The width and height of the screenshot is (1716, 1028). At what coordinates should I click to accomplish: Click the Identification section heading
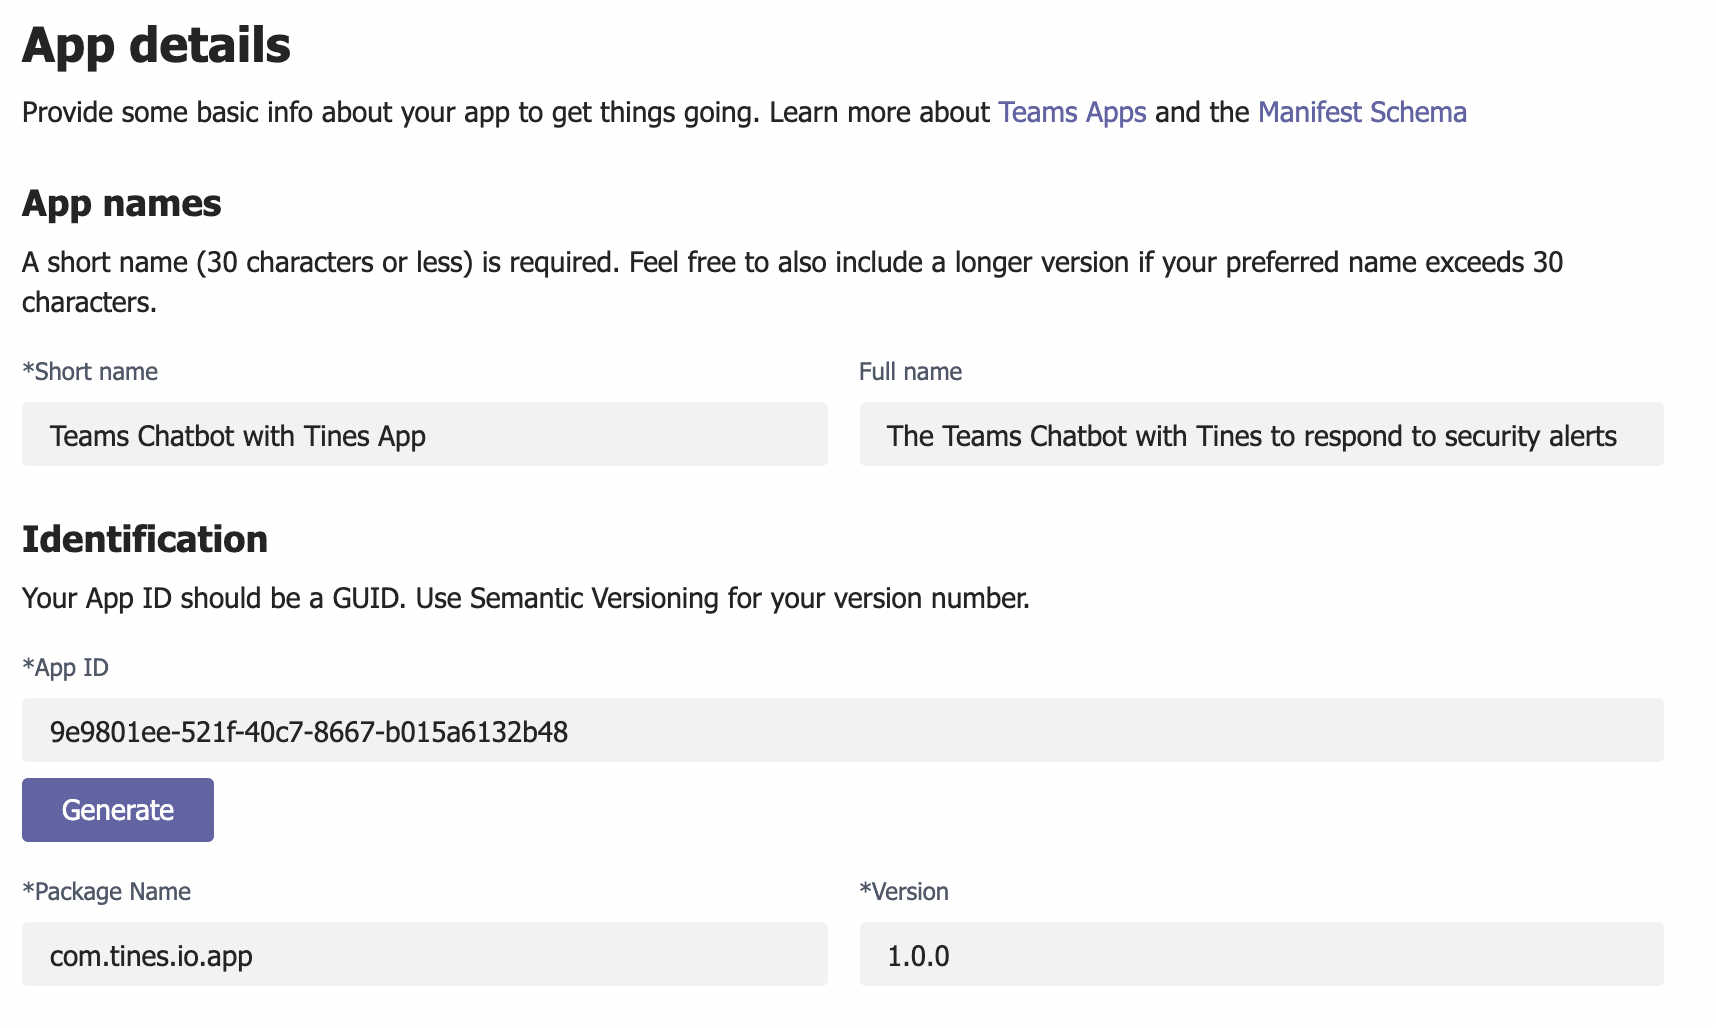(145, 540)
